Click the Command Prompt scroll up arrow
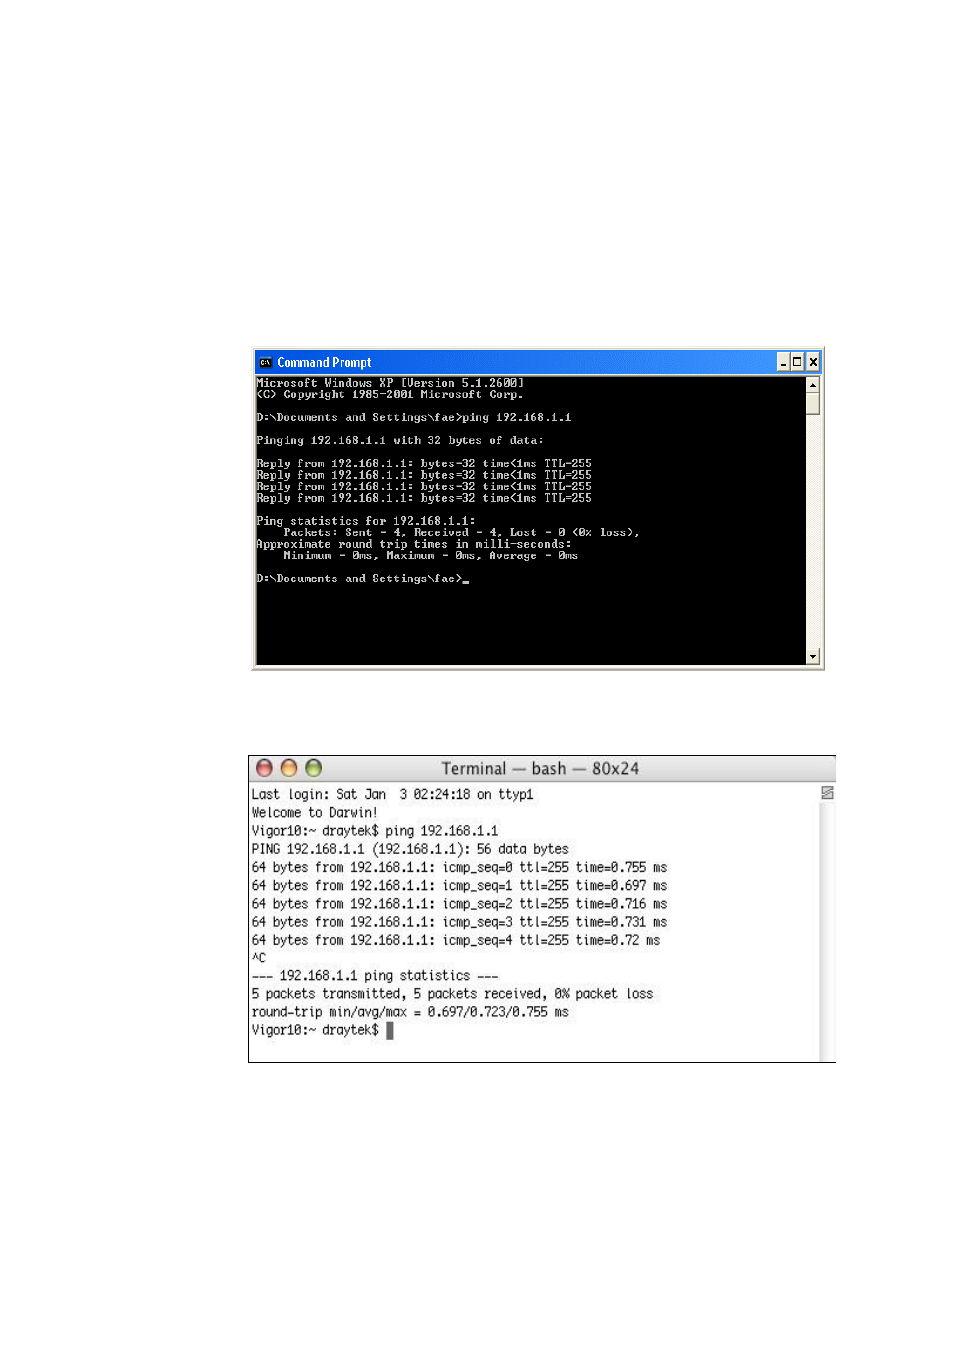Screen dimensions: 954x1351 tap(813, 385)
